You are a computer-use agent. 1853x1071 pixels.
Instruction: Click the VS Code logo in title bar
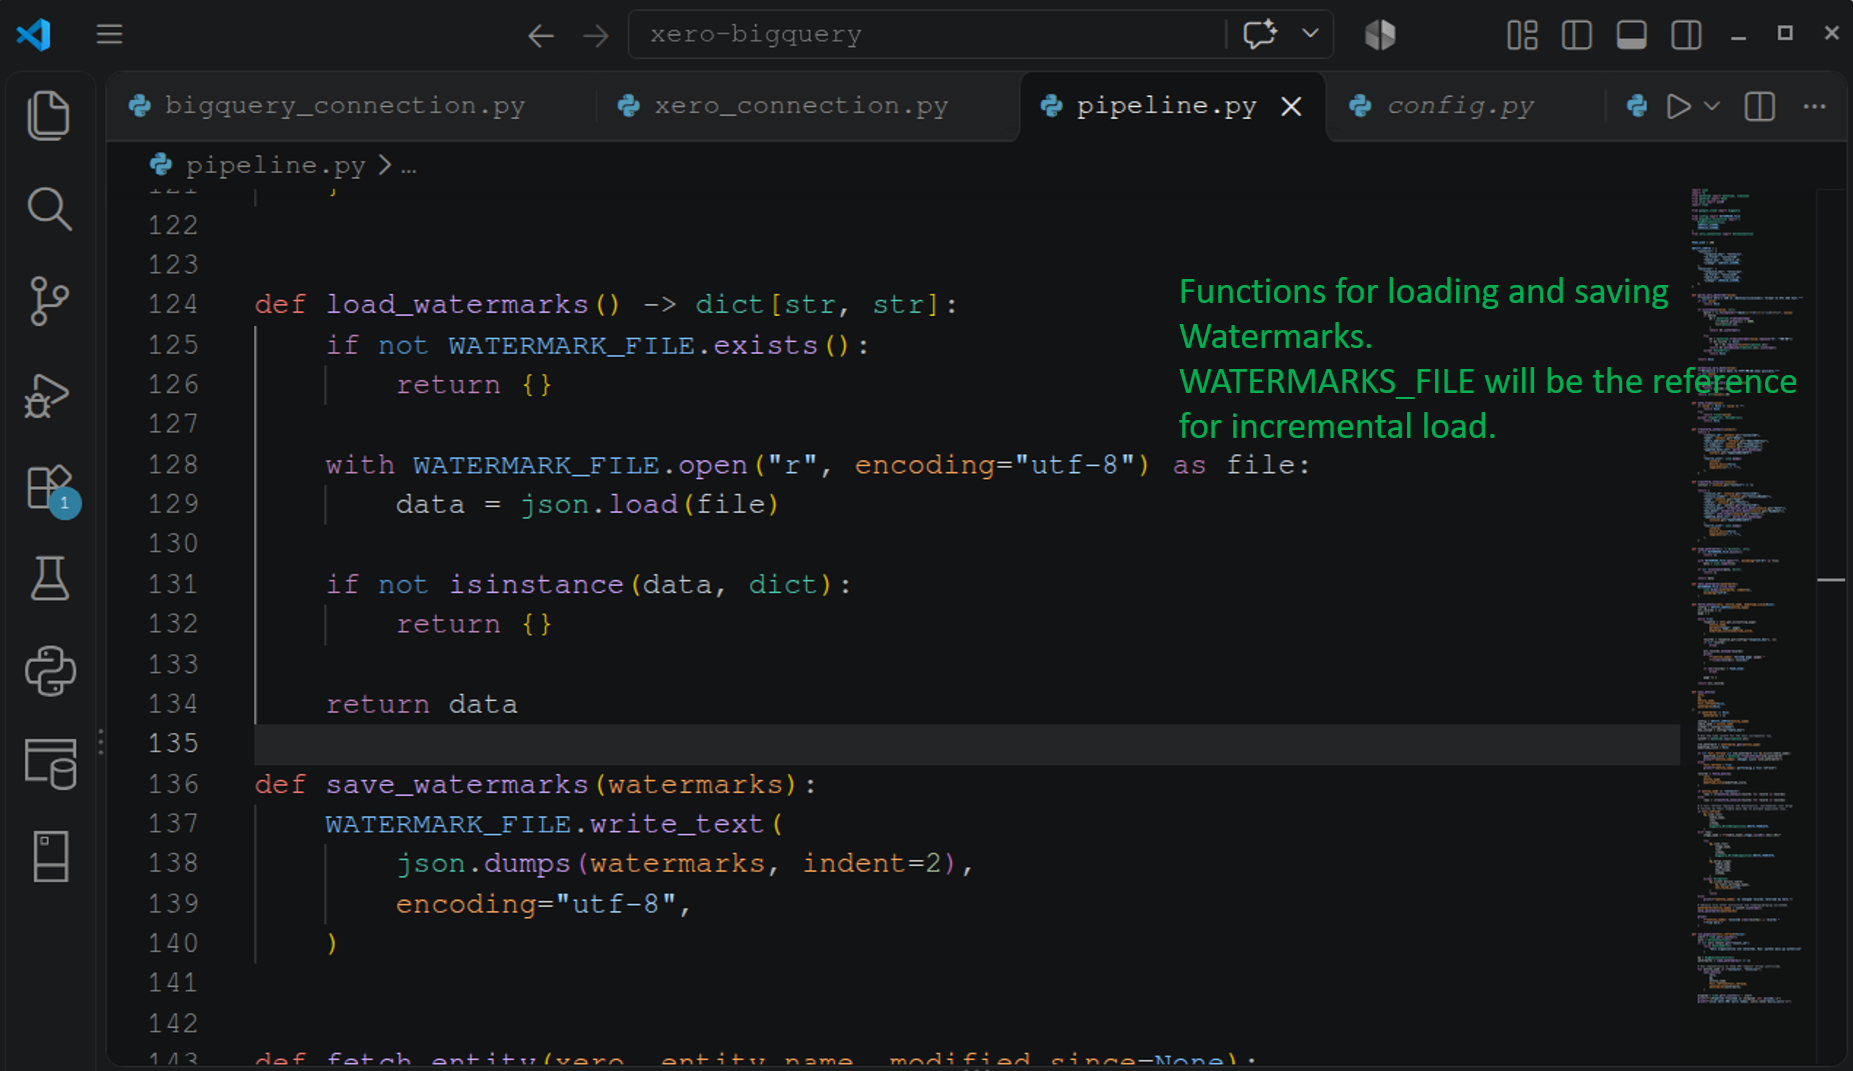click(x=34, y=35)
